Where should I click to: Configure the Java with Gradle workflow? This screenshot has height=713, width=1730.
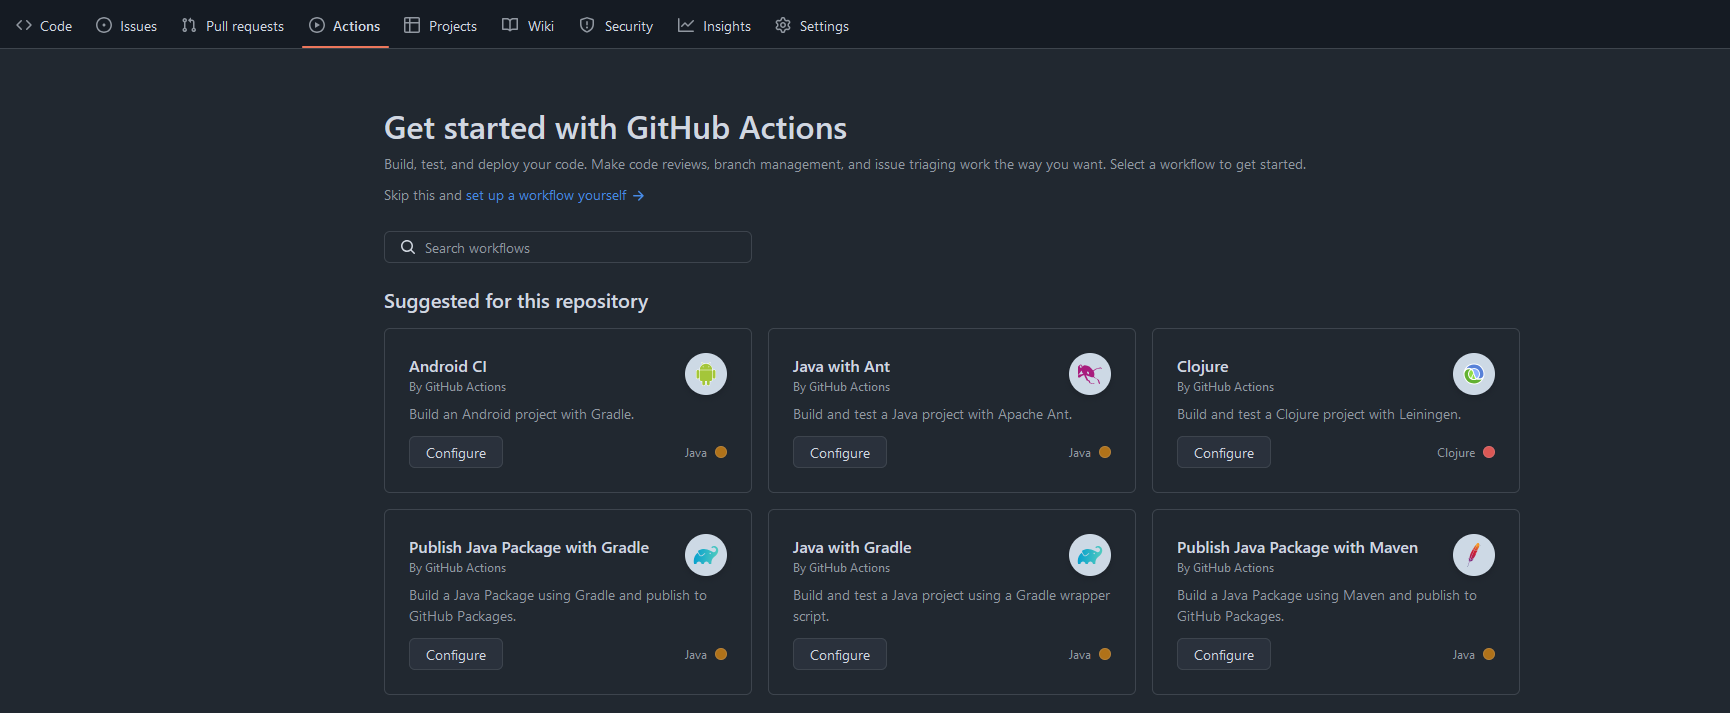(x=840, y=655)
